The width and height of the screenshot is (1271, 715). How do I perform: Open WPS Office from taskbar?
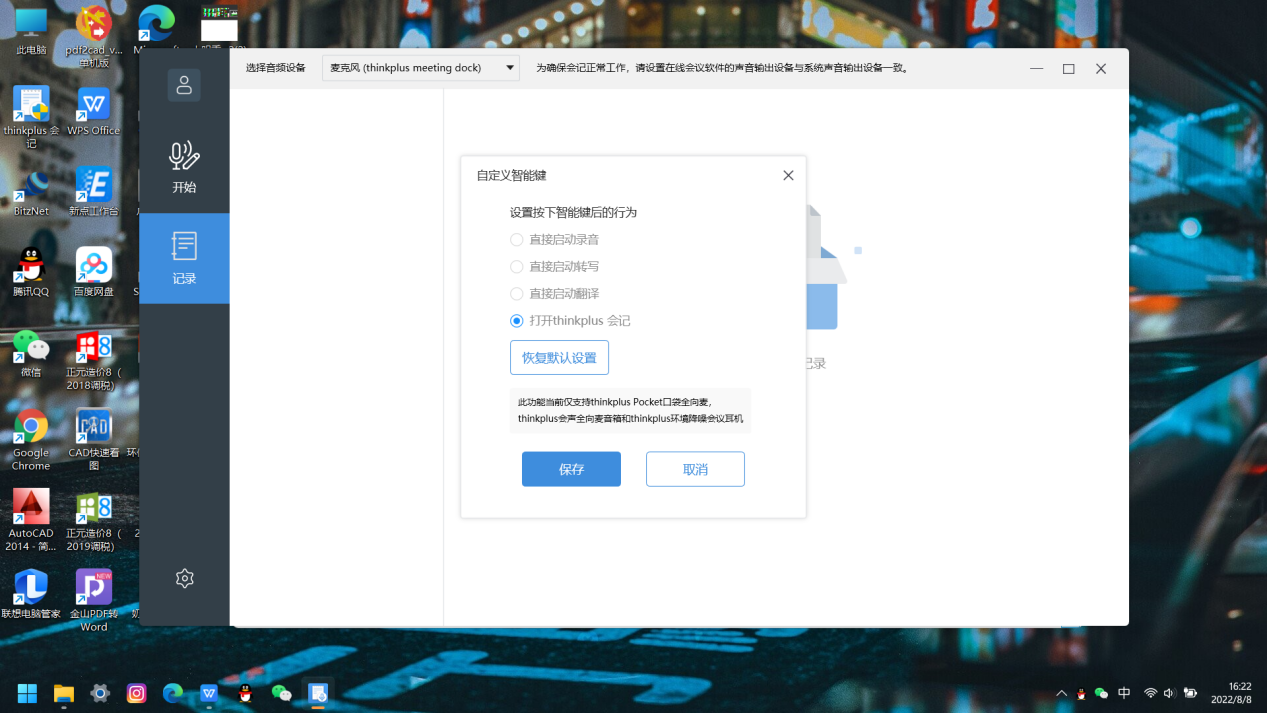[x=209, y=695]
